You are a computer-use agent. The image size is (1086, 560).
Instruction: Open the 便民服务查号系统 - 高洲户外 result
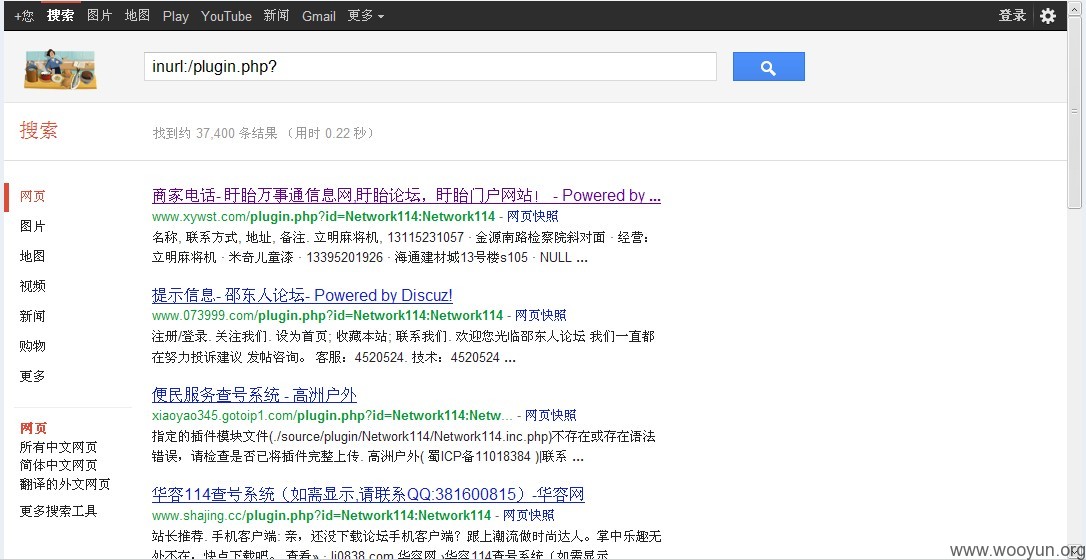(x=254, y=395)
